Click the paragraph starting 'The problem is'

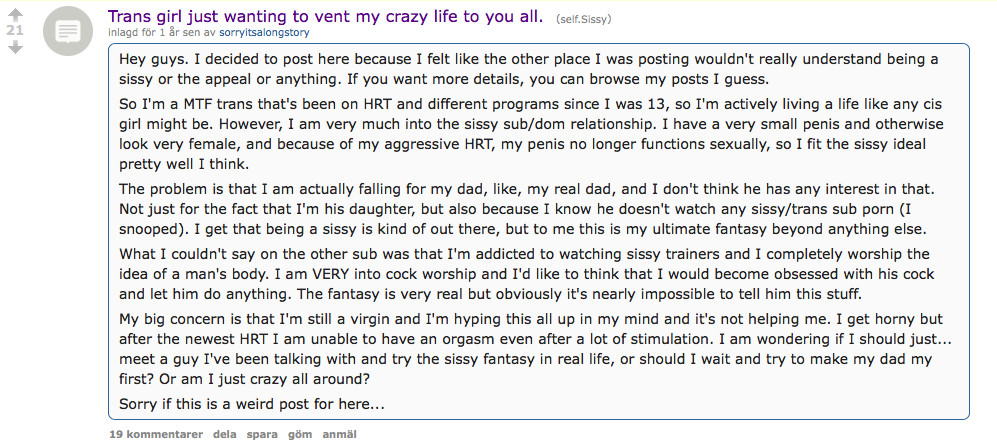(528, 209)
